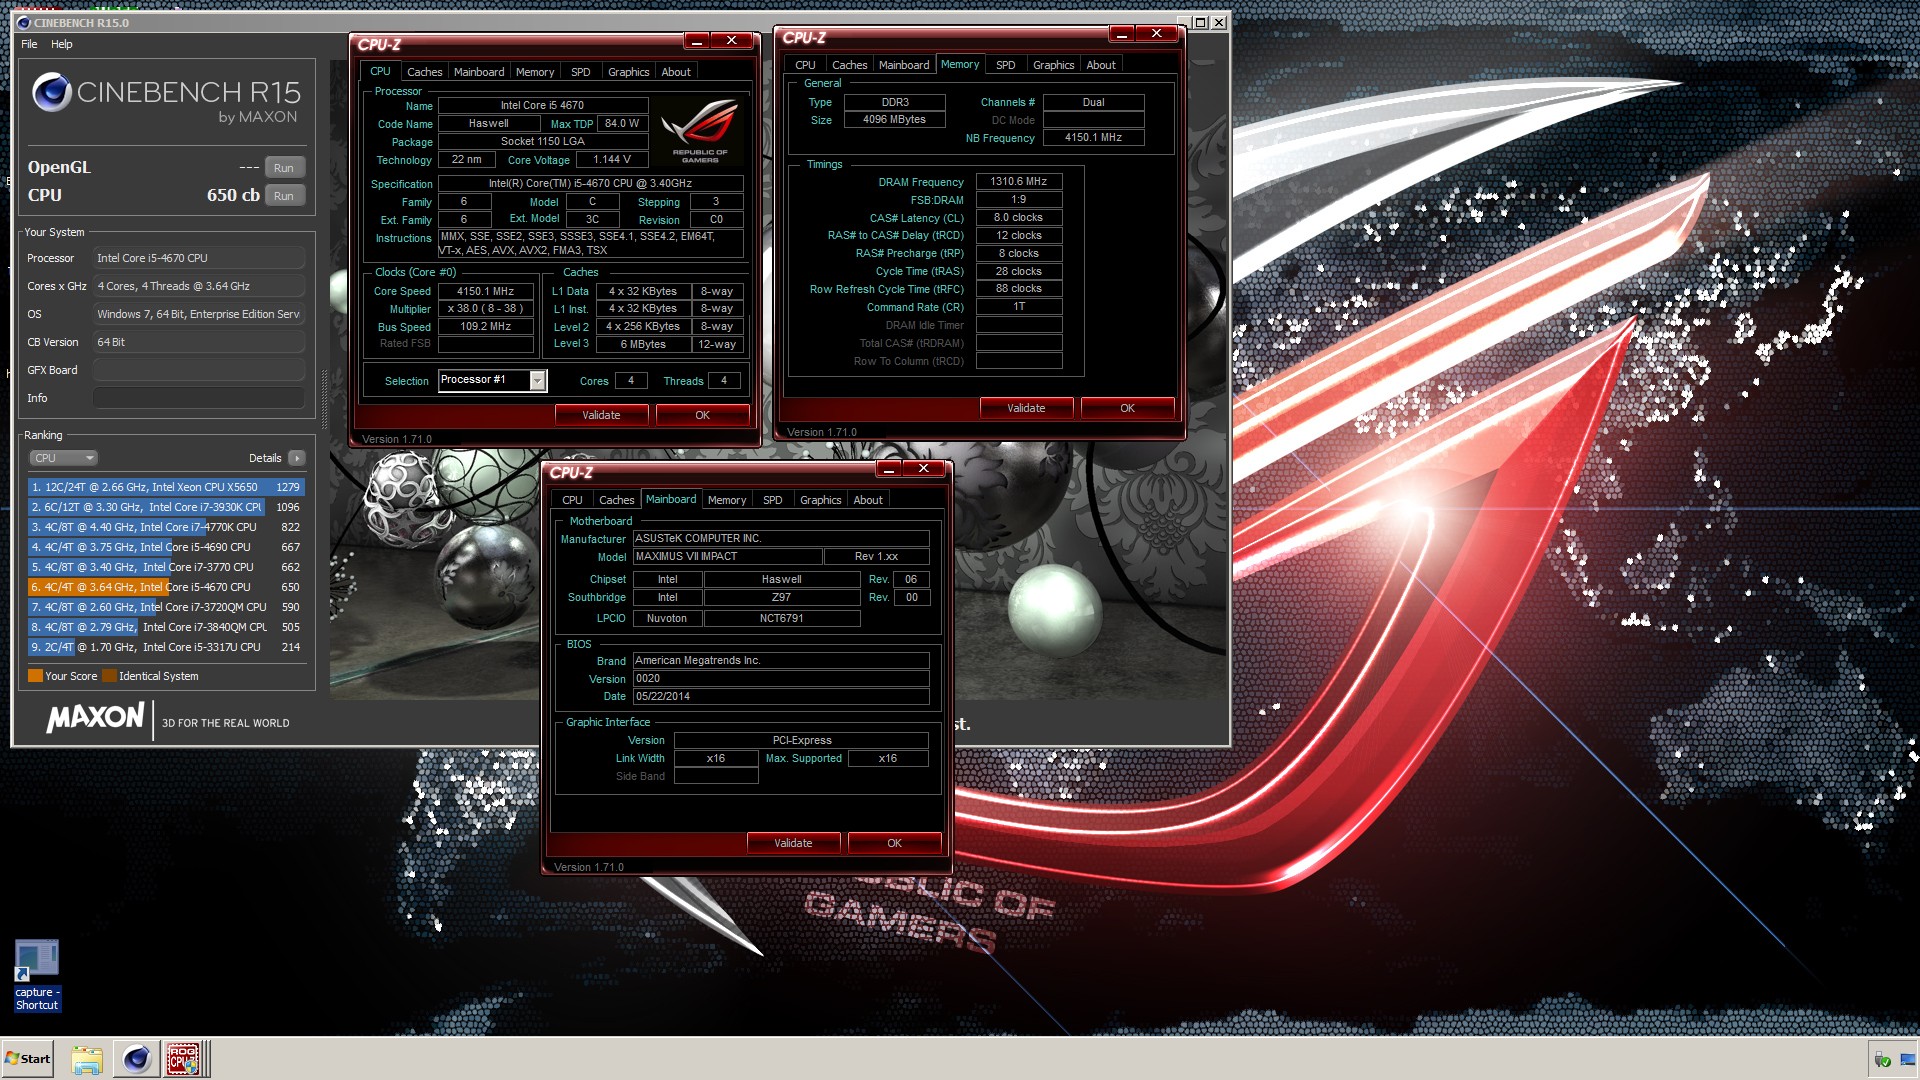Screen dimensions: 1920x1080
Task: Click the motherboard Model MAXIMUS VII IMPACT field
Action: coord(727,557)
